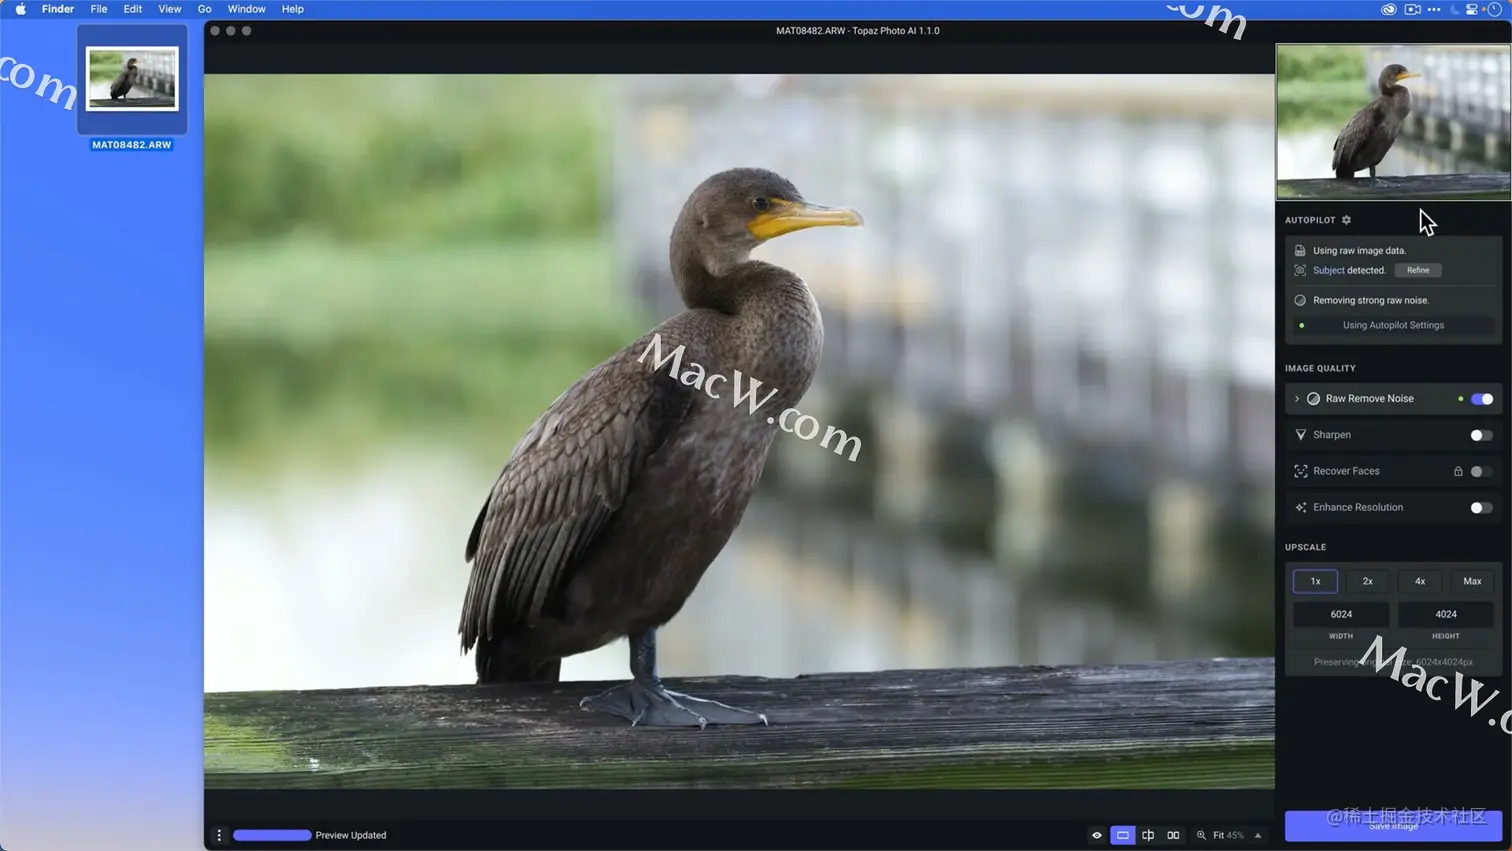Open the Go menu
The image size is (1512, 851).
(205, 9)
